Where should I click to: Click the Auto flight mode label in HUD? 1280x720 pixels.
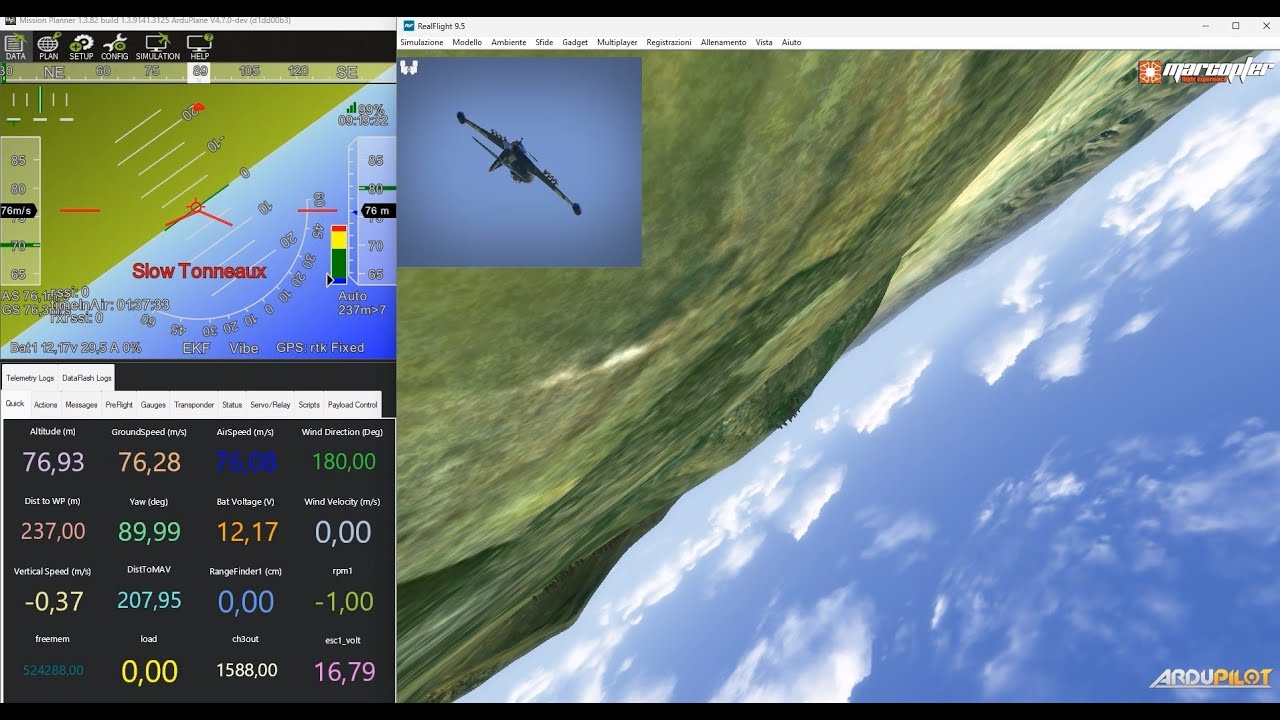[x=352, y=296]
